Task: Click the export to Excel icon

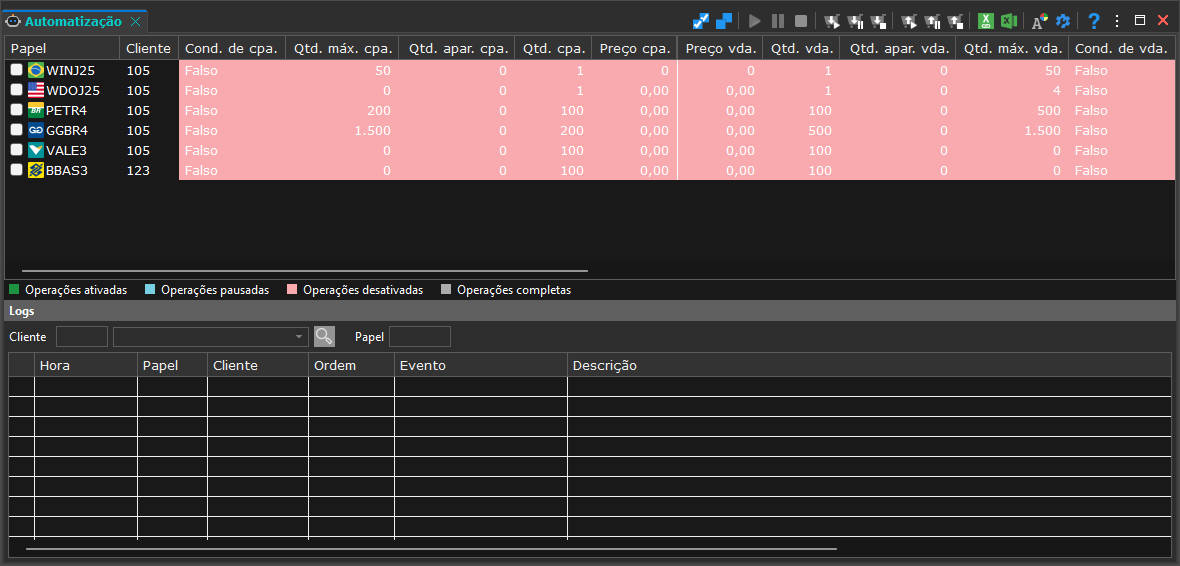Action: (x=1009, y=21)
